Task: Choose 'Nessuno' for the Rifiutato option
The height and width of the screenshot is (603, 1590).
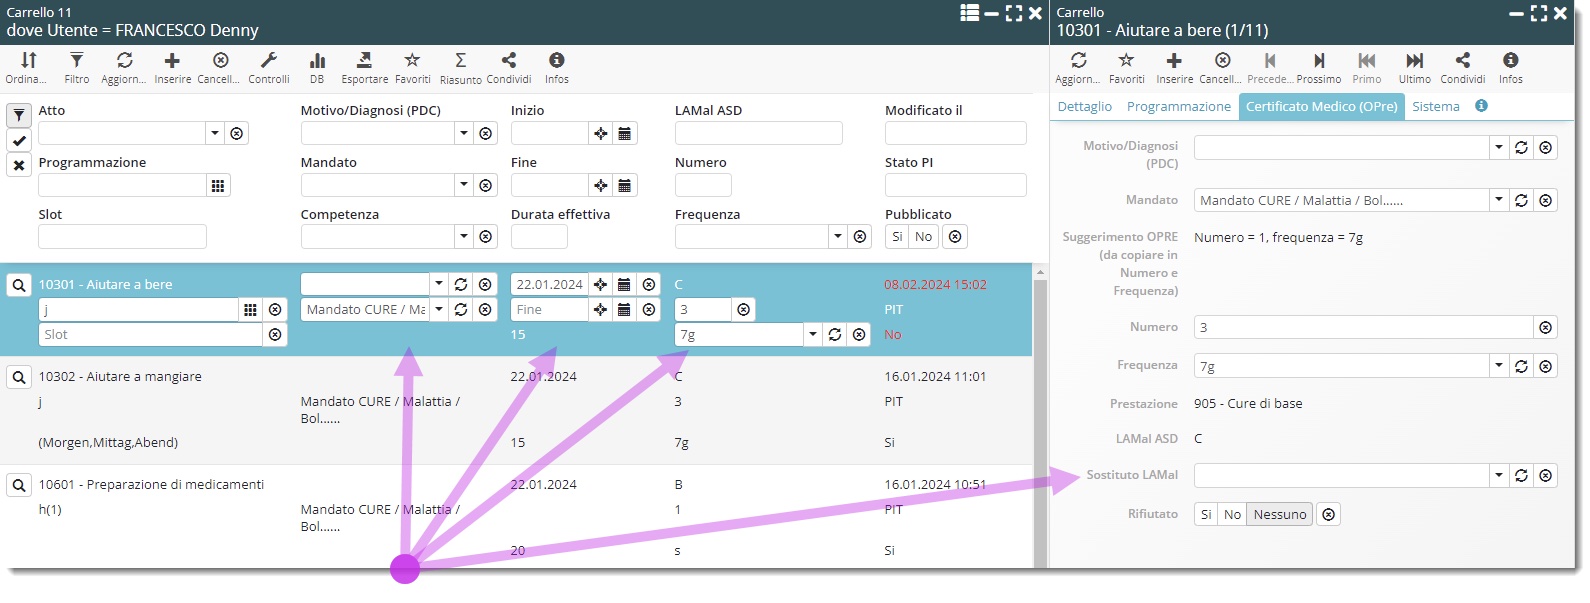Action: [1279, 515]
